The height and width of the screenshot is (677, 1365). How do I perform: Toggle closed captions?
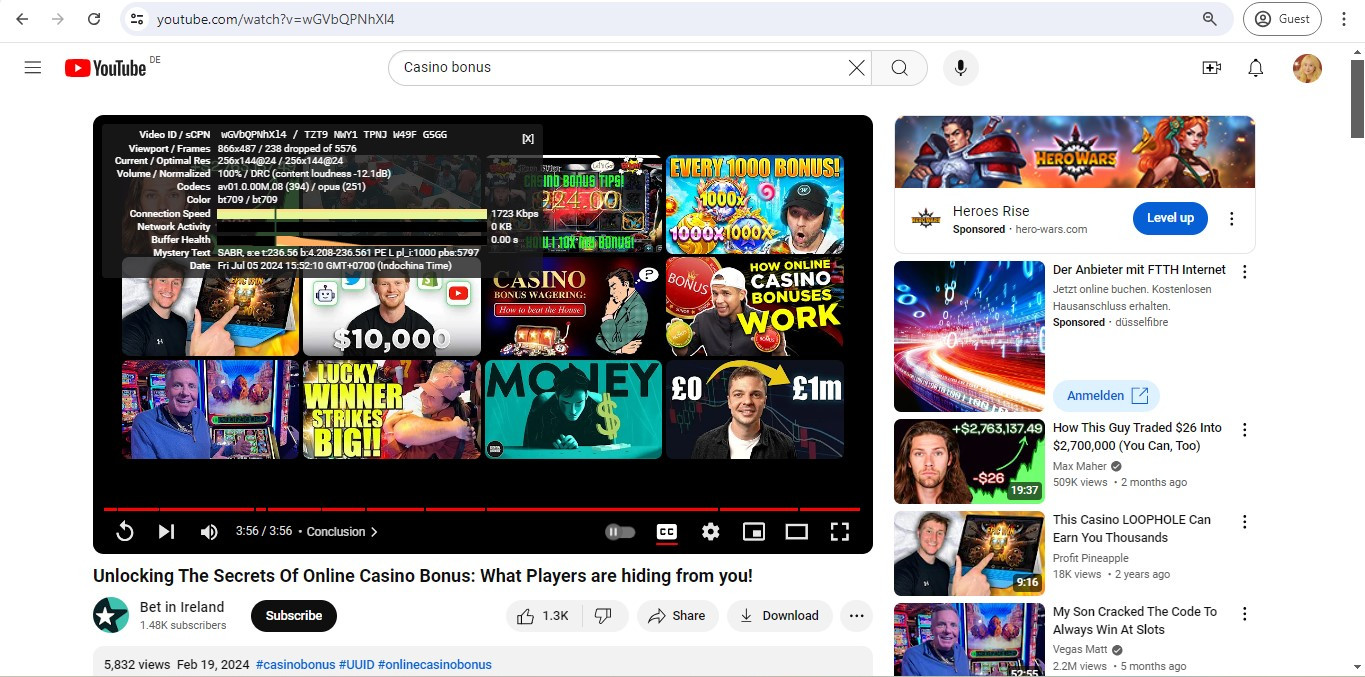coord(667,532)
